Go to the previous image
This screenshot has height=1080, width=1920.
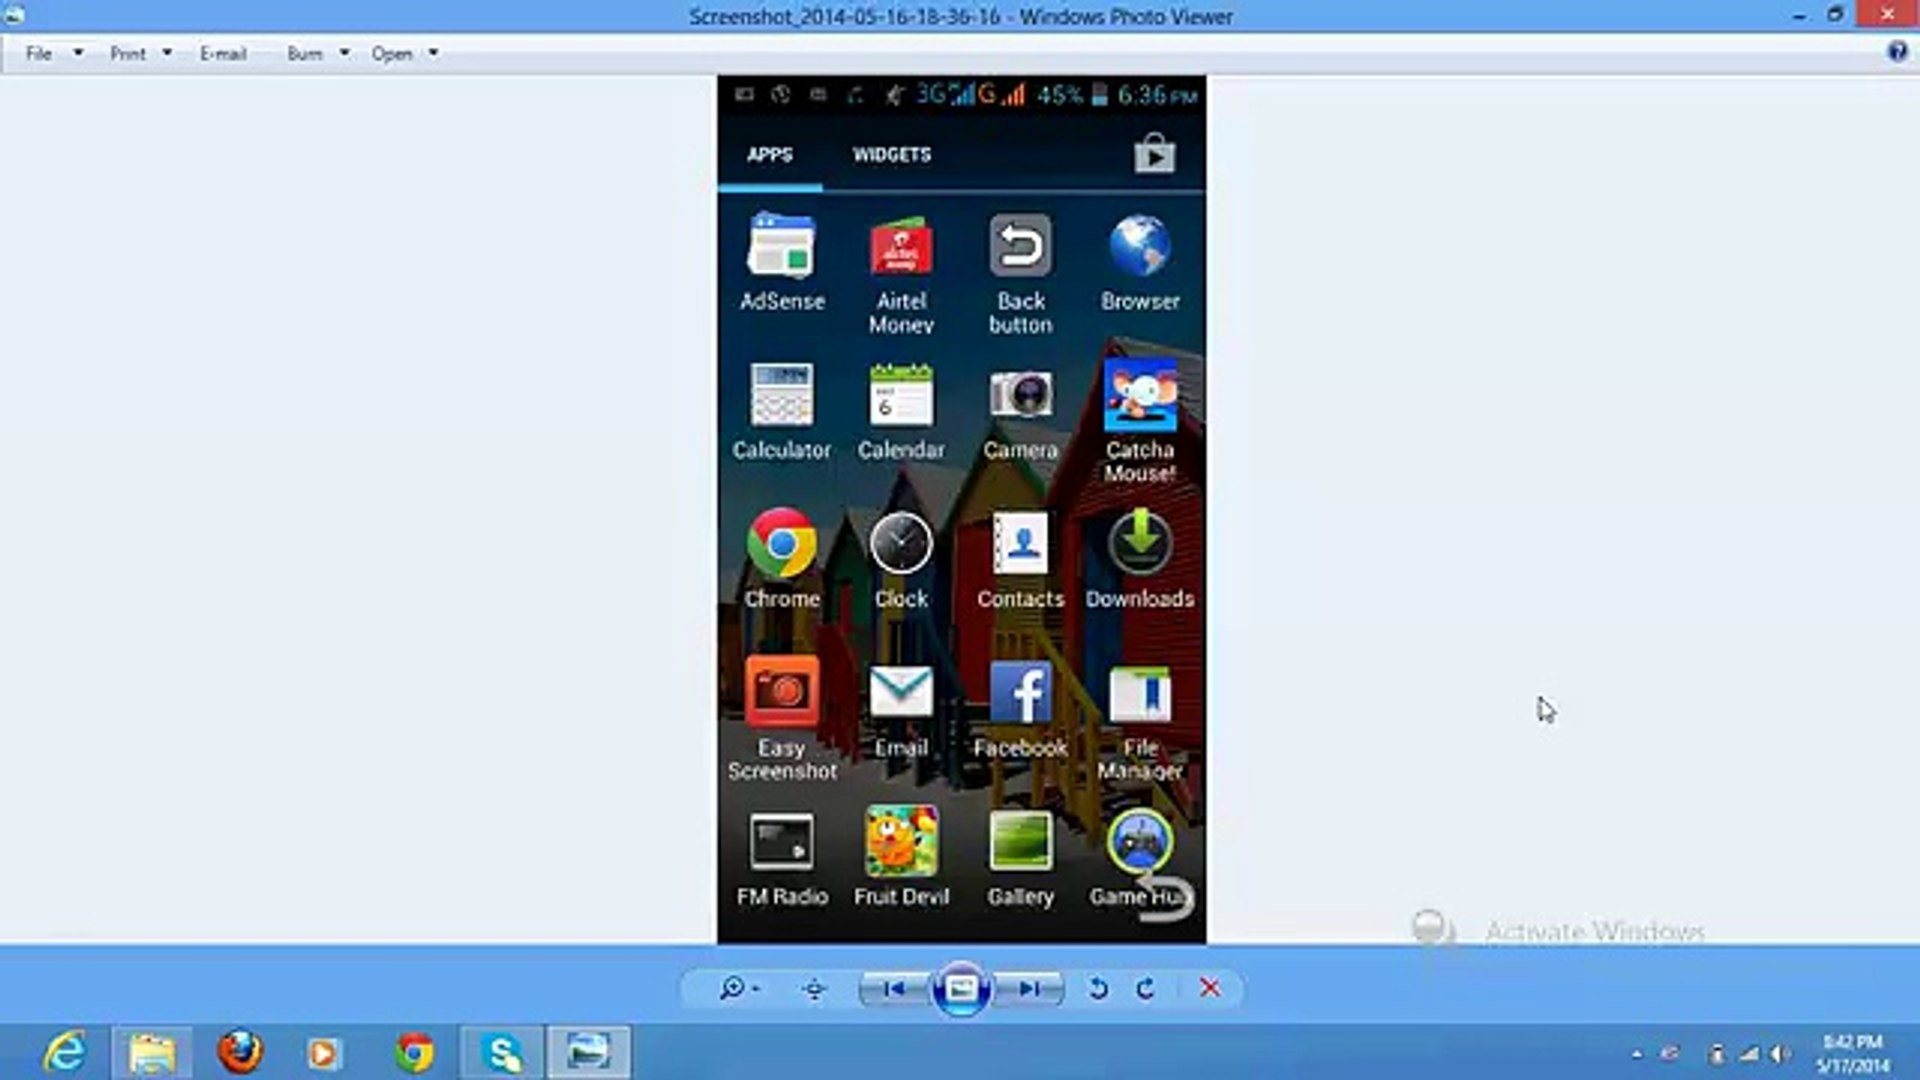(895, 988)
